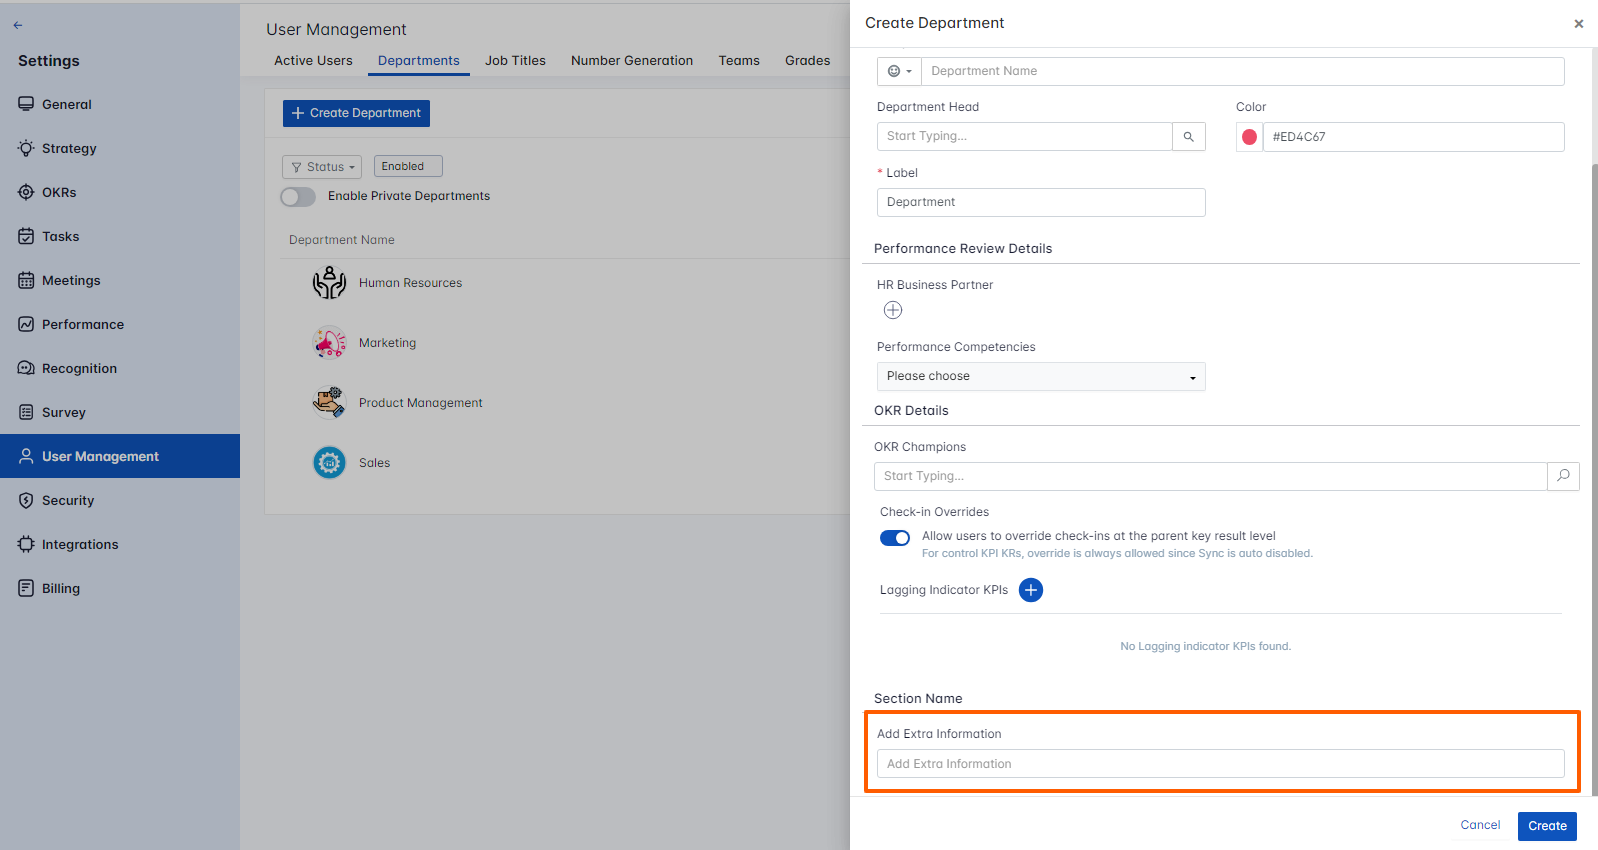
Task: Click the Cancel link
Action: [x=1479, y=825]
